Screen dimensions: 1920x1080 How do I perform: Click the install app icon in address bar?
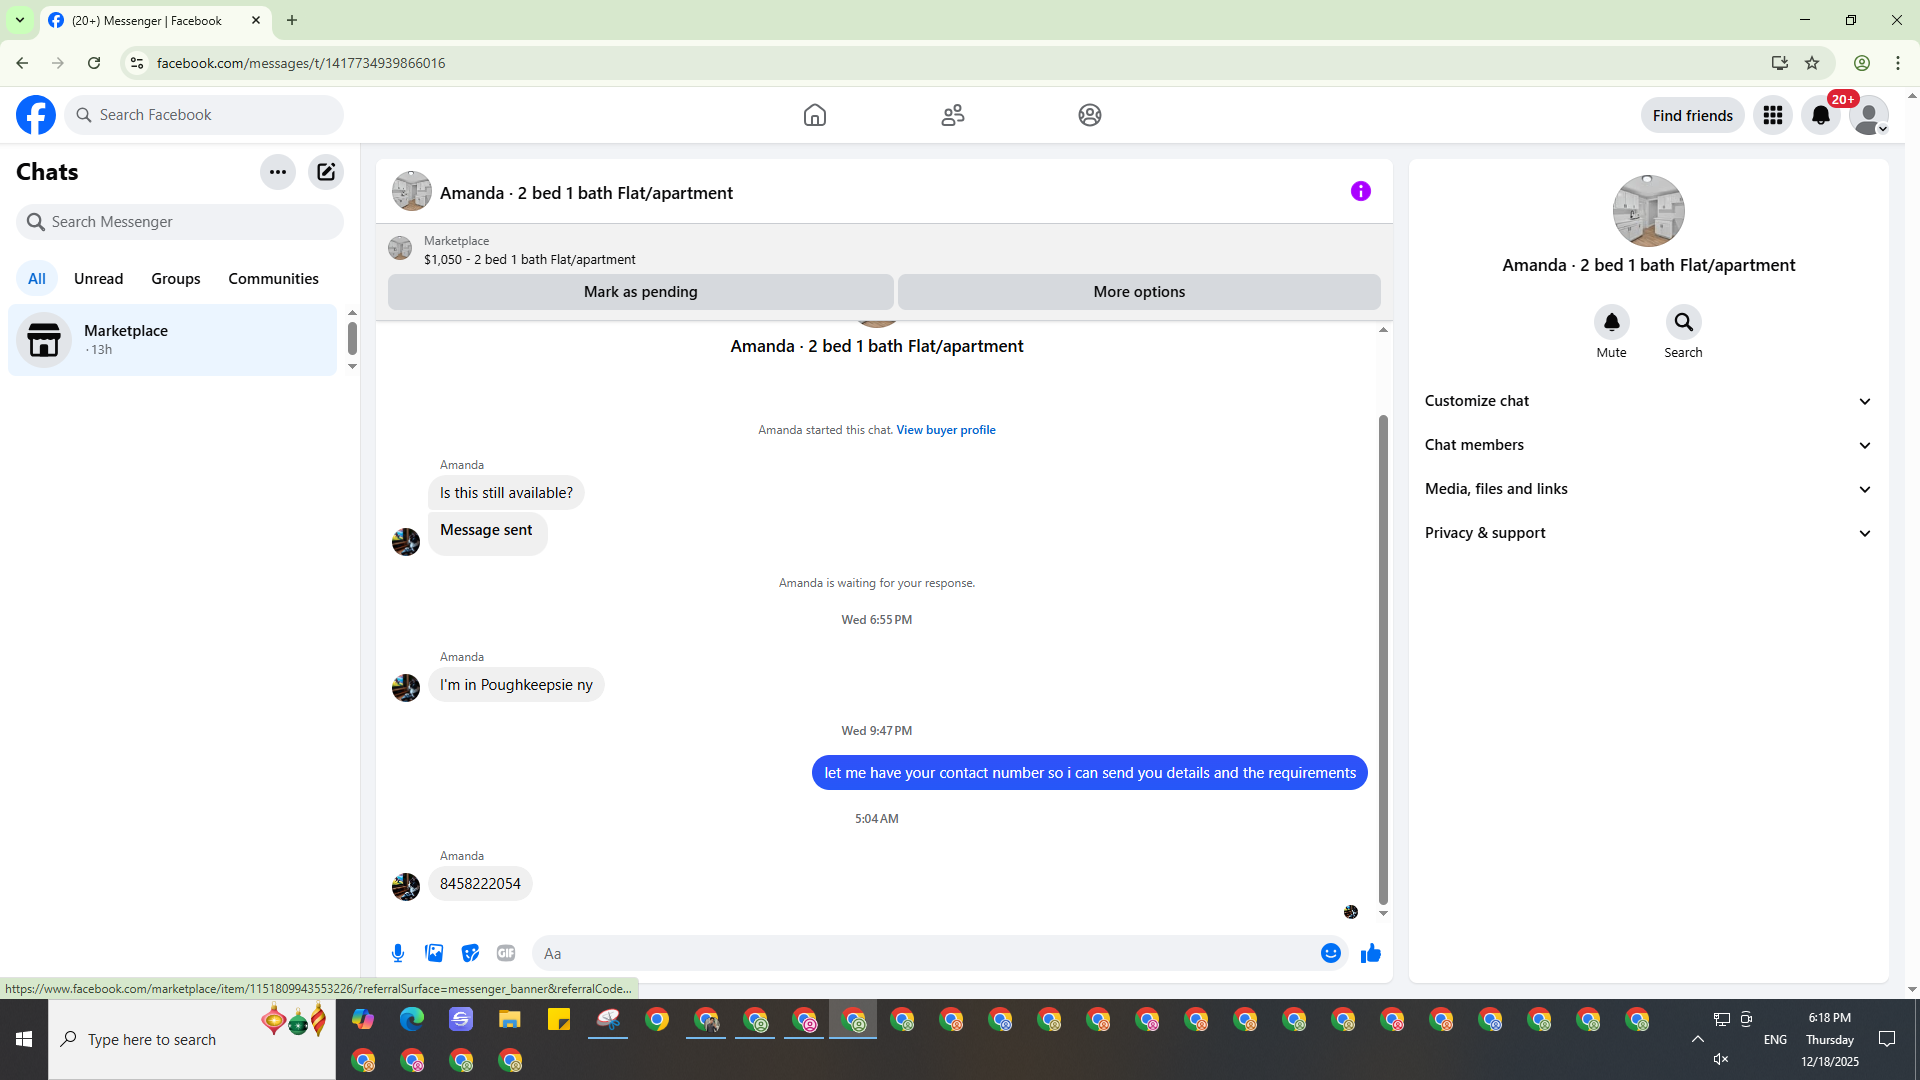click(1779, 63)
